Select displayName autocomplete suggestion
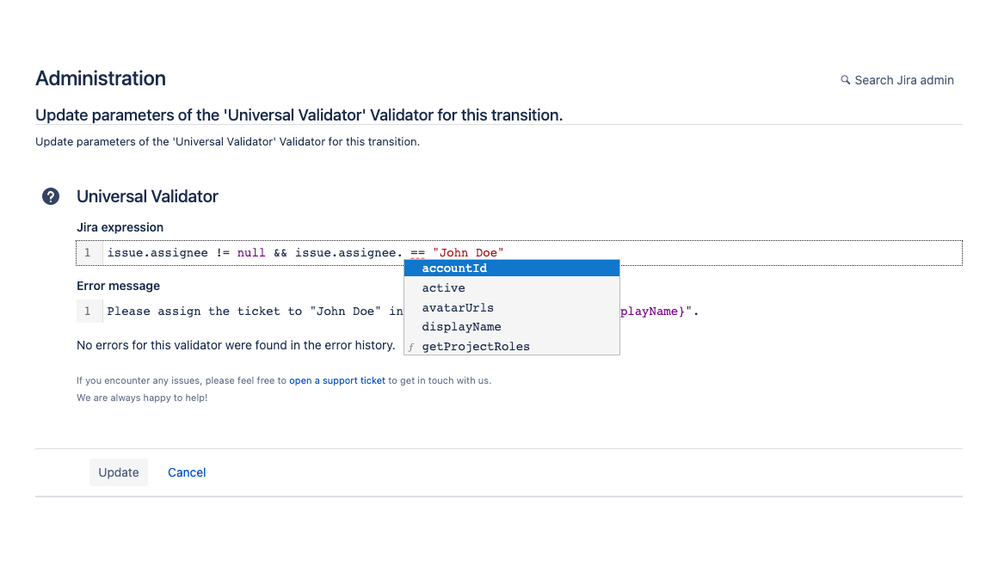 [512, 327]
